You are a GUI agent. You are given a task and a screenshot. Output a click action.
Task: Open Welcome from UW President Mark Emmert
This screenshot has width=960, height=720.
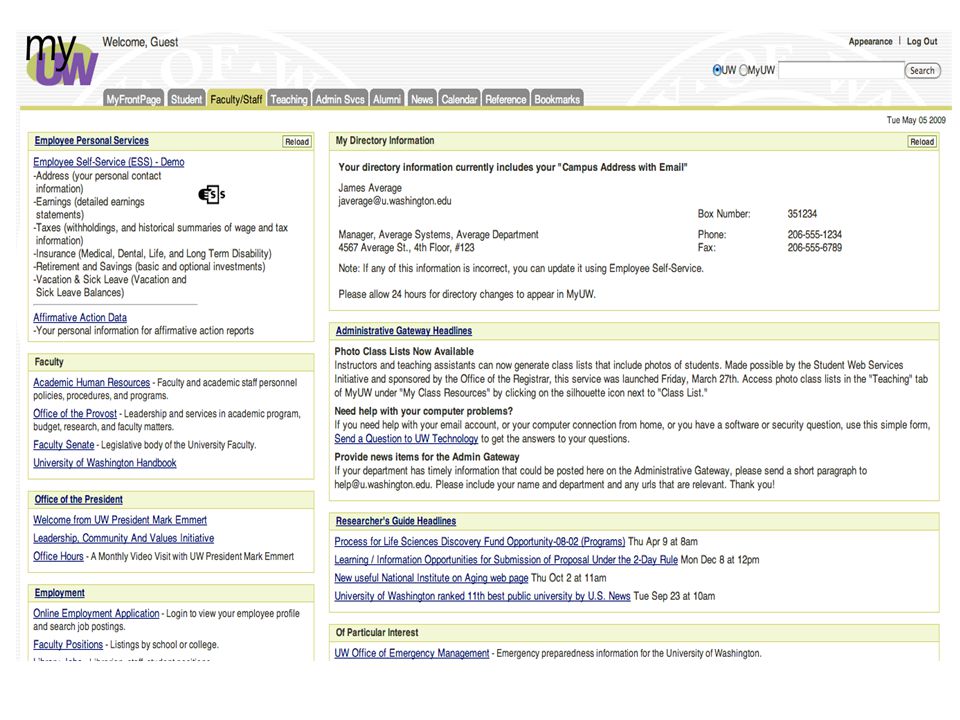click(x=120, y=520)
